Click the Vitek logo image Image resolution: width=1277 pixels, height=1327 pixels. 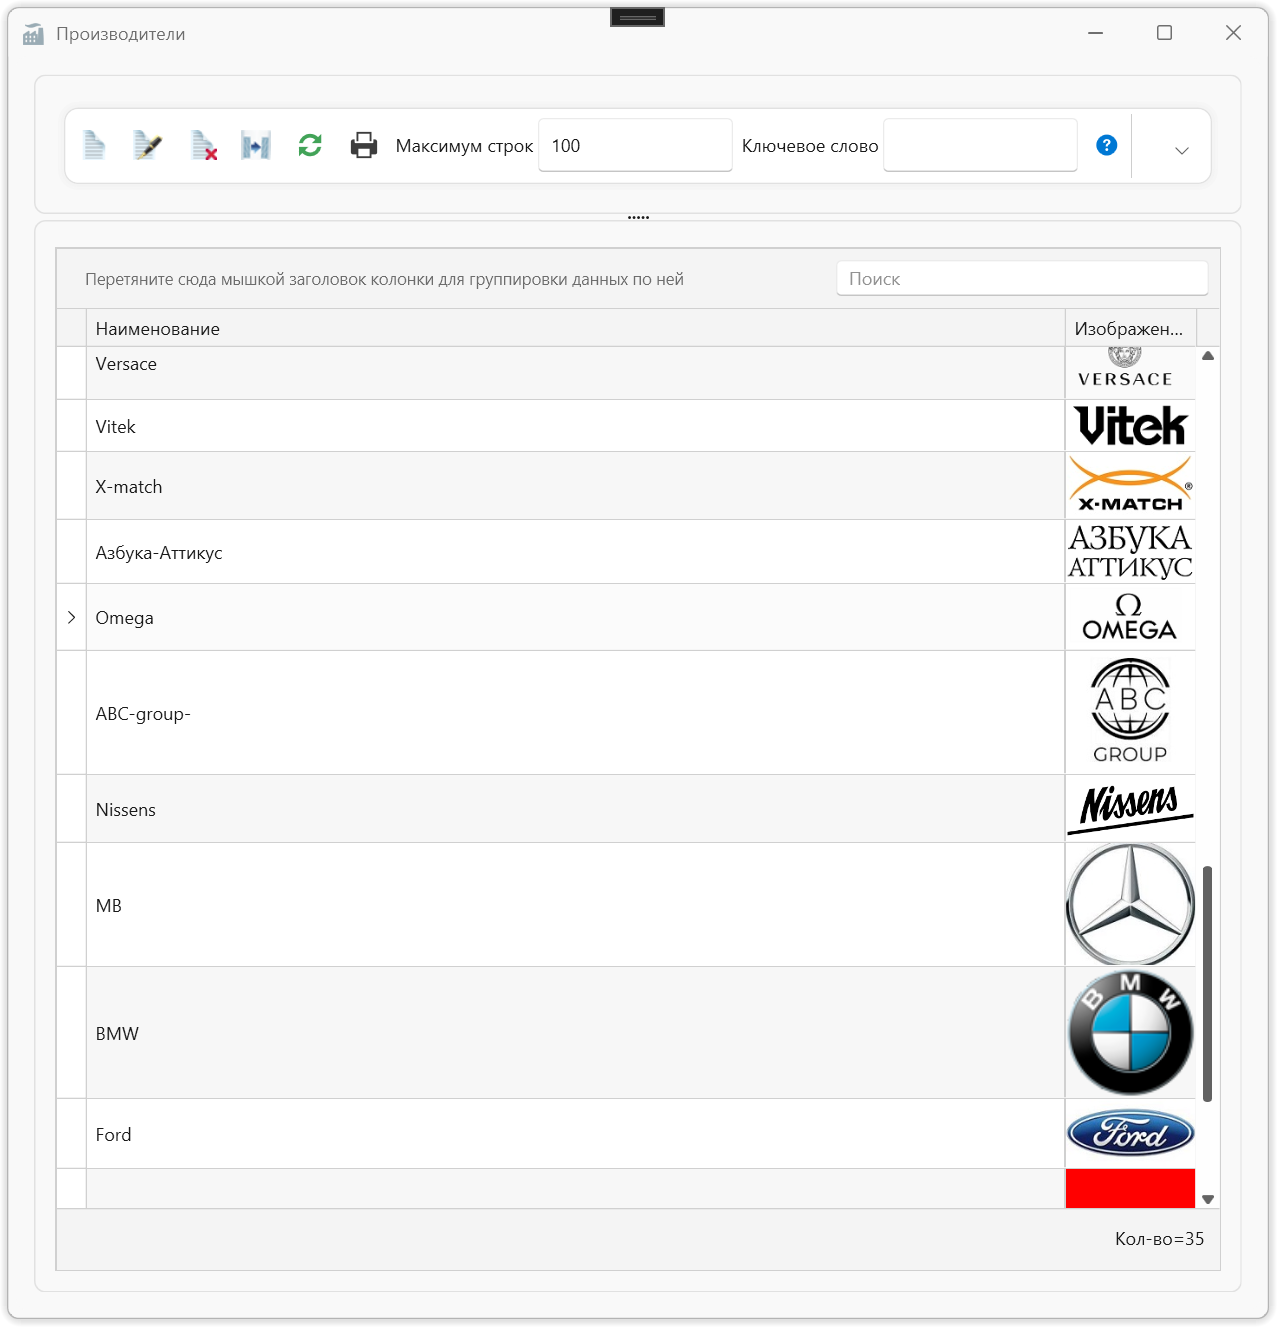(x=1130, y=426)
